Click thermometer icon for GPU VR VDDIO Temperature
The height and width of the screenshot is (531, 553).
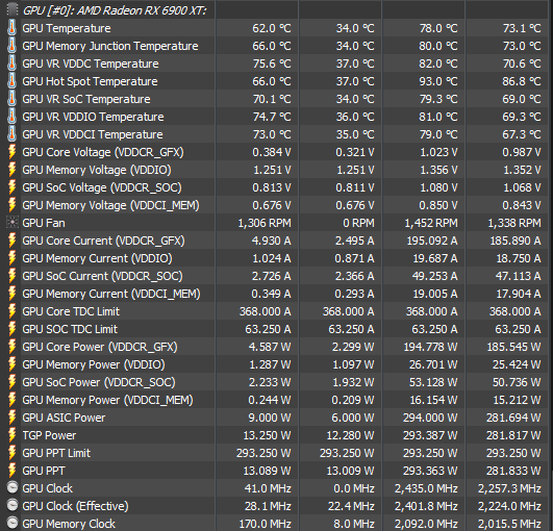point(12,116)
